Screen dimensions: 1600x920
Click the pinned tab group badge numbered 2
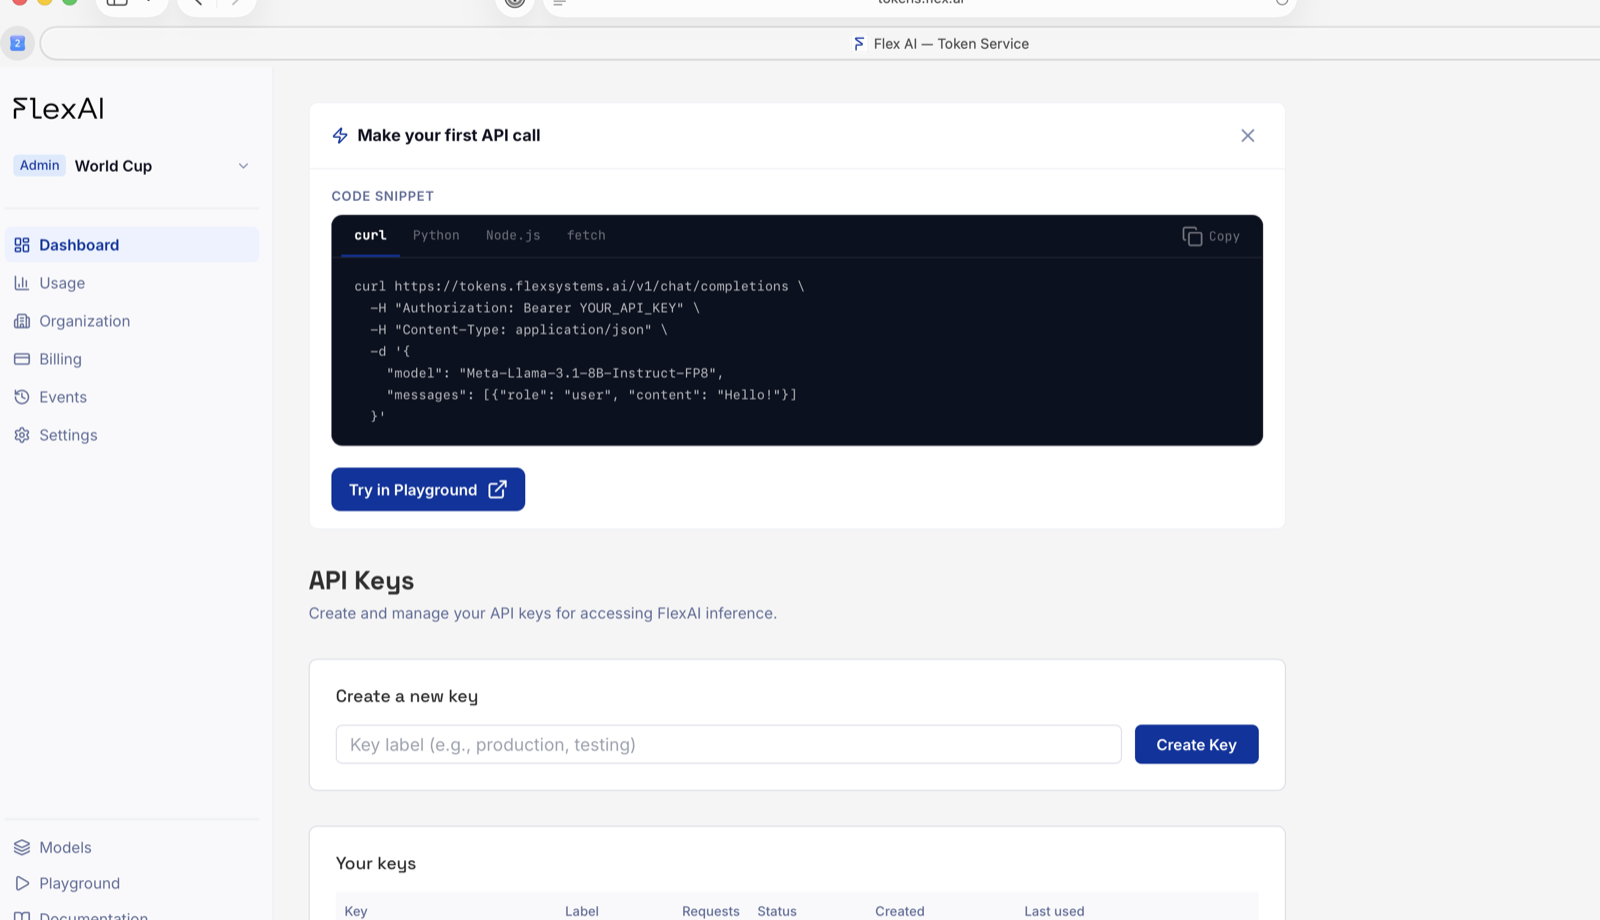point(17,43)
